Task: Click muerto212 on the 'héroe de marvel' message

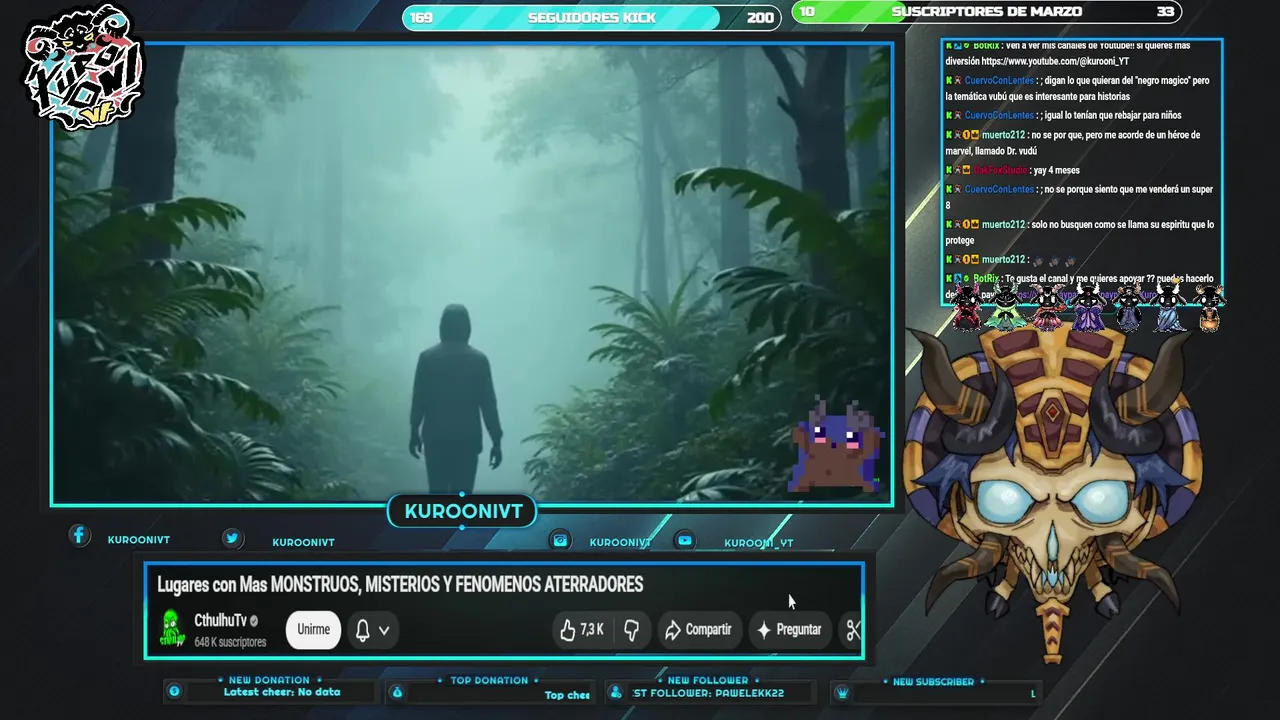Action: tap(1003, 135)
